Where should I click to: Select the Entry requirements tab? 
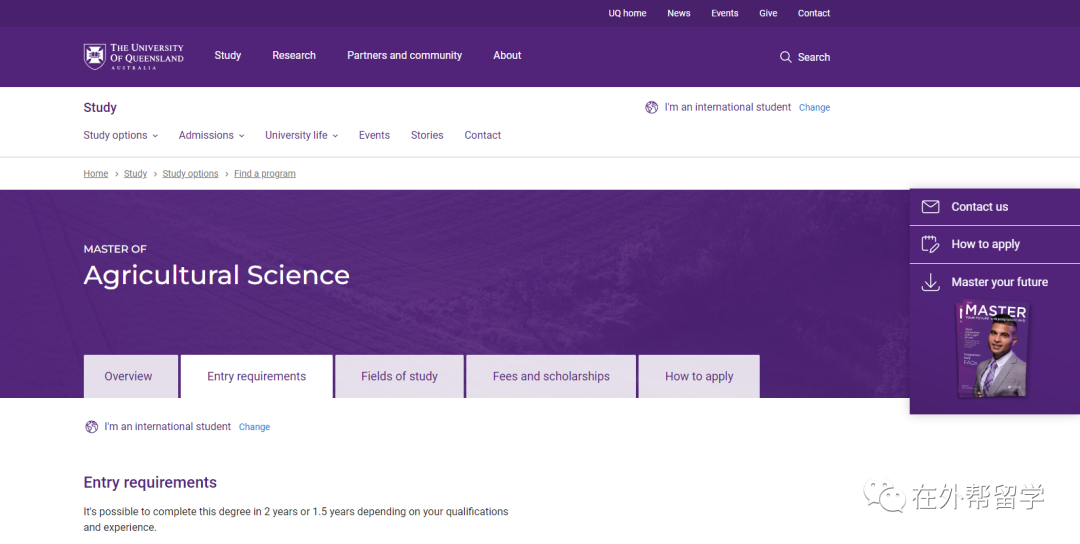(256, 376)
